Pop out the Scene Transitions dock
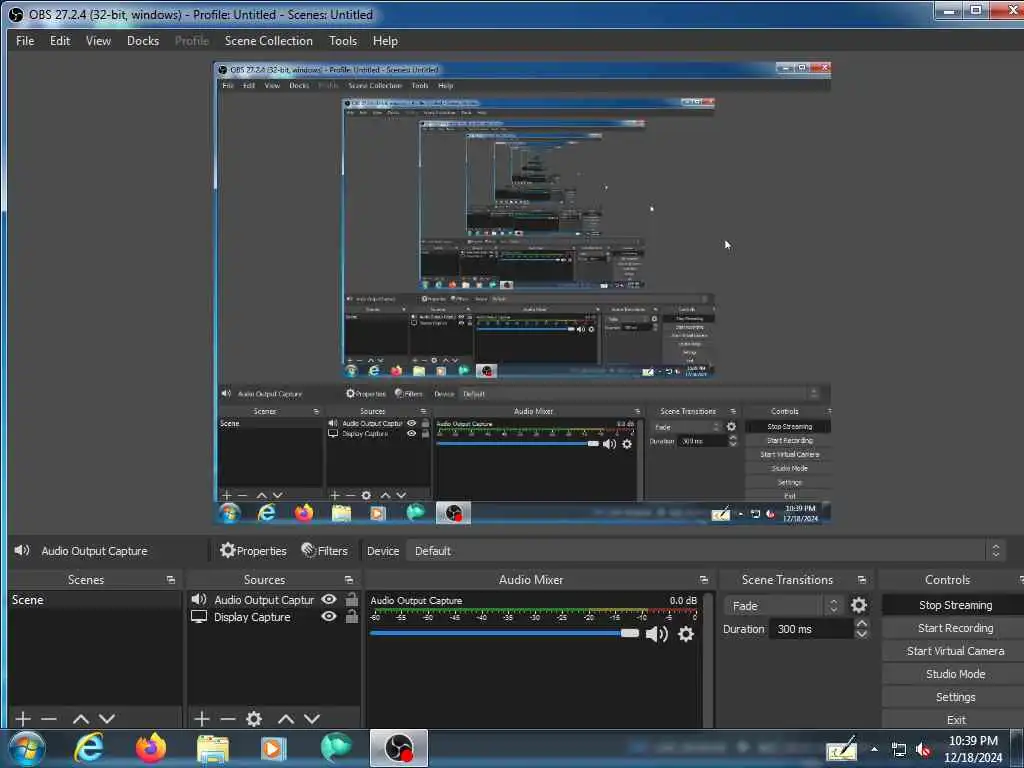 click(x=862, y=580)
